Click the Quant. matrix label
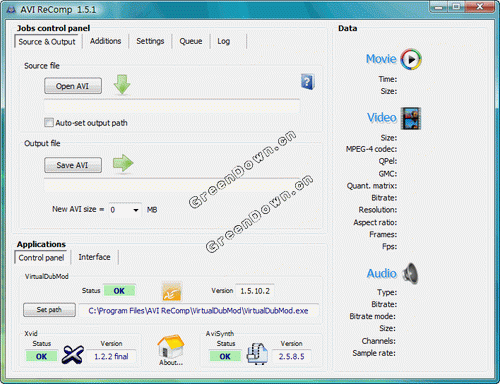The width and height of the screenshot is (500, 384). point(372,186)
